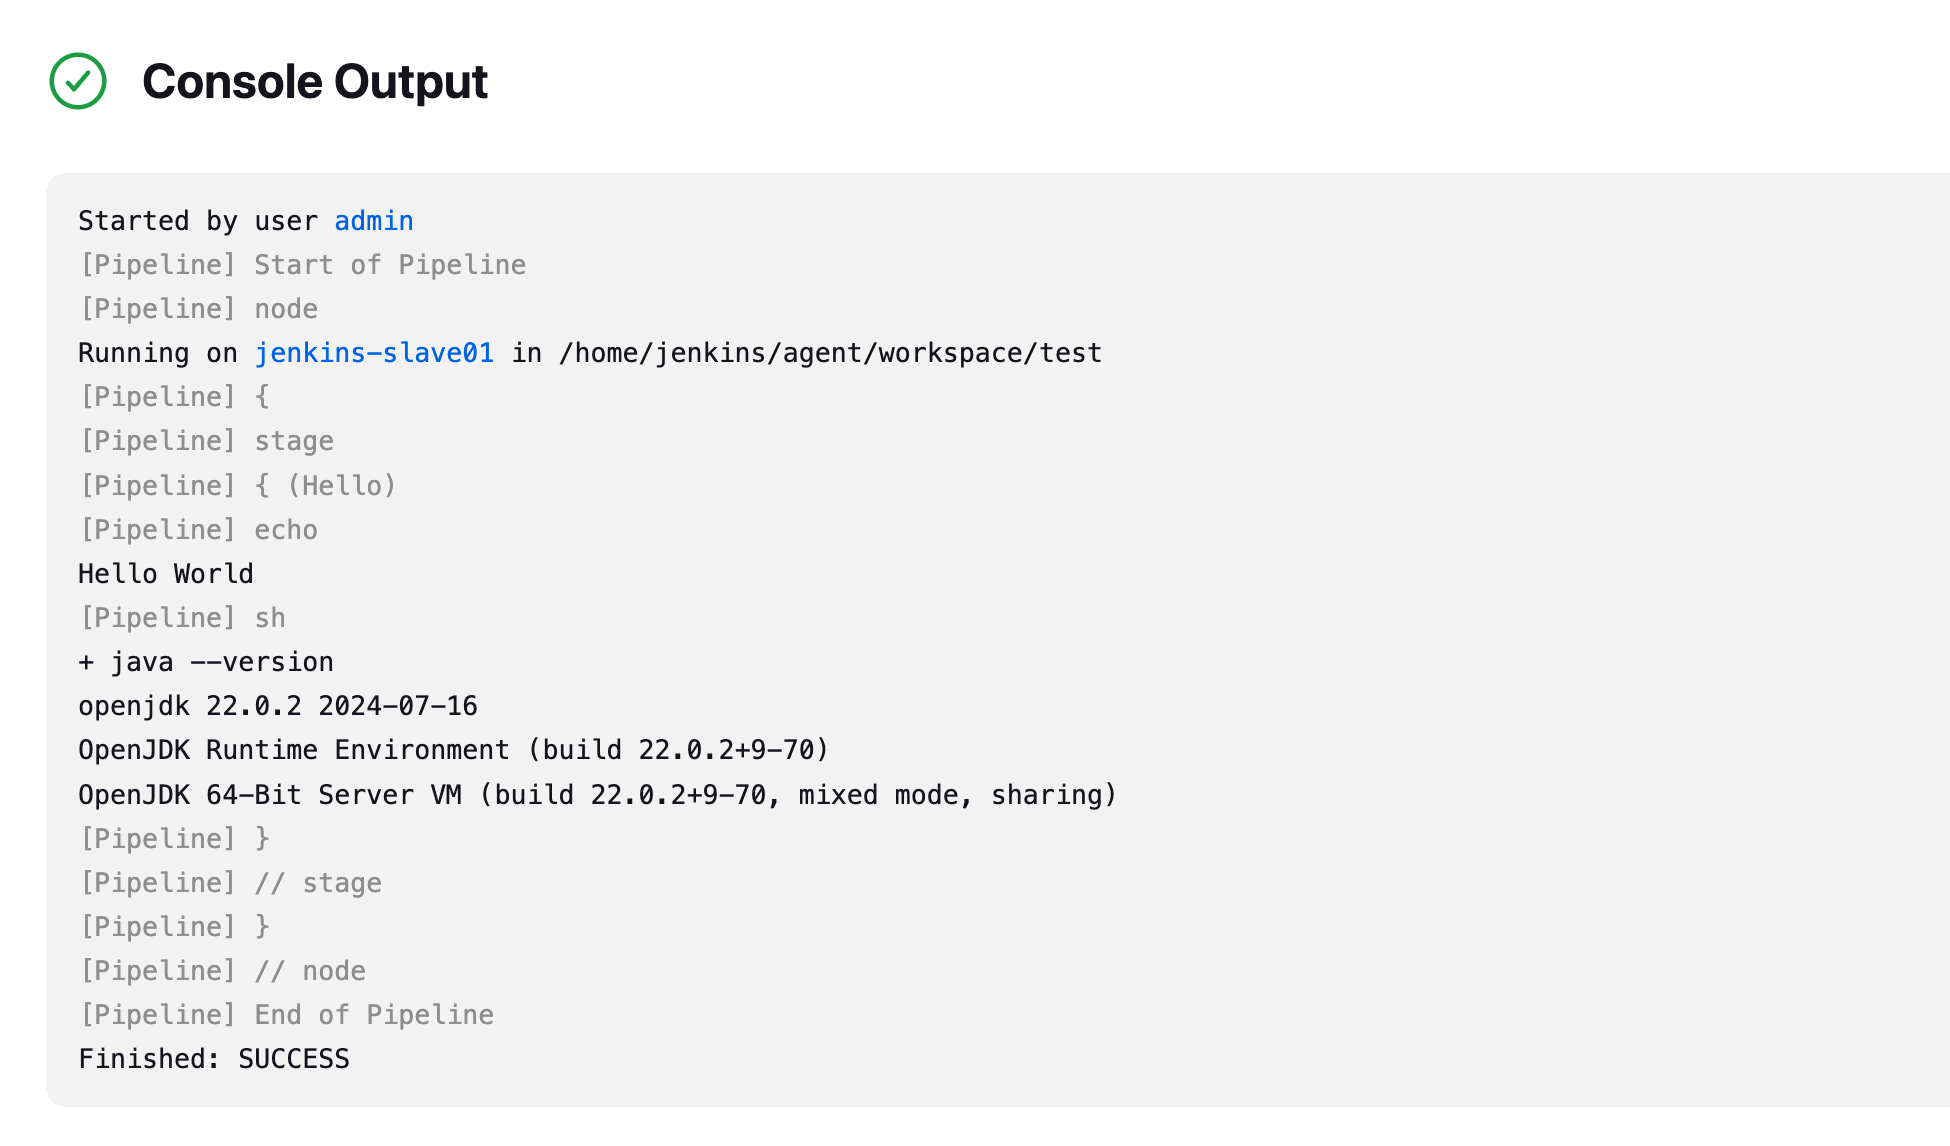Click the '[Pipeline] stage' log line
The image size is (1950, 1146).
click(206, 441)
